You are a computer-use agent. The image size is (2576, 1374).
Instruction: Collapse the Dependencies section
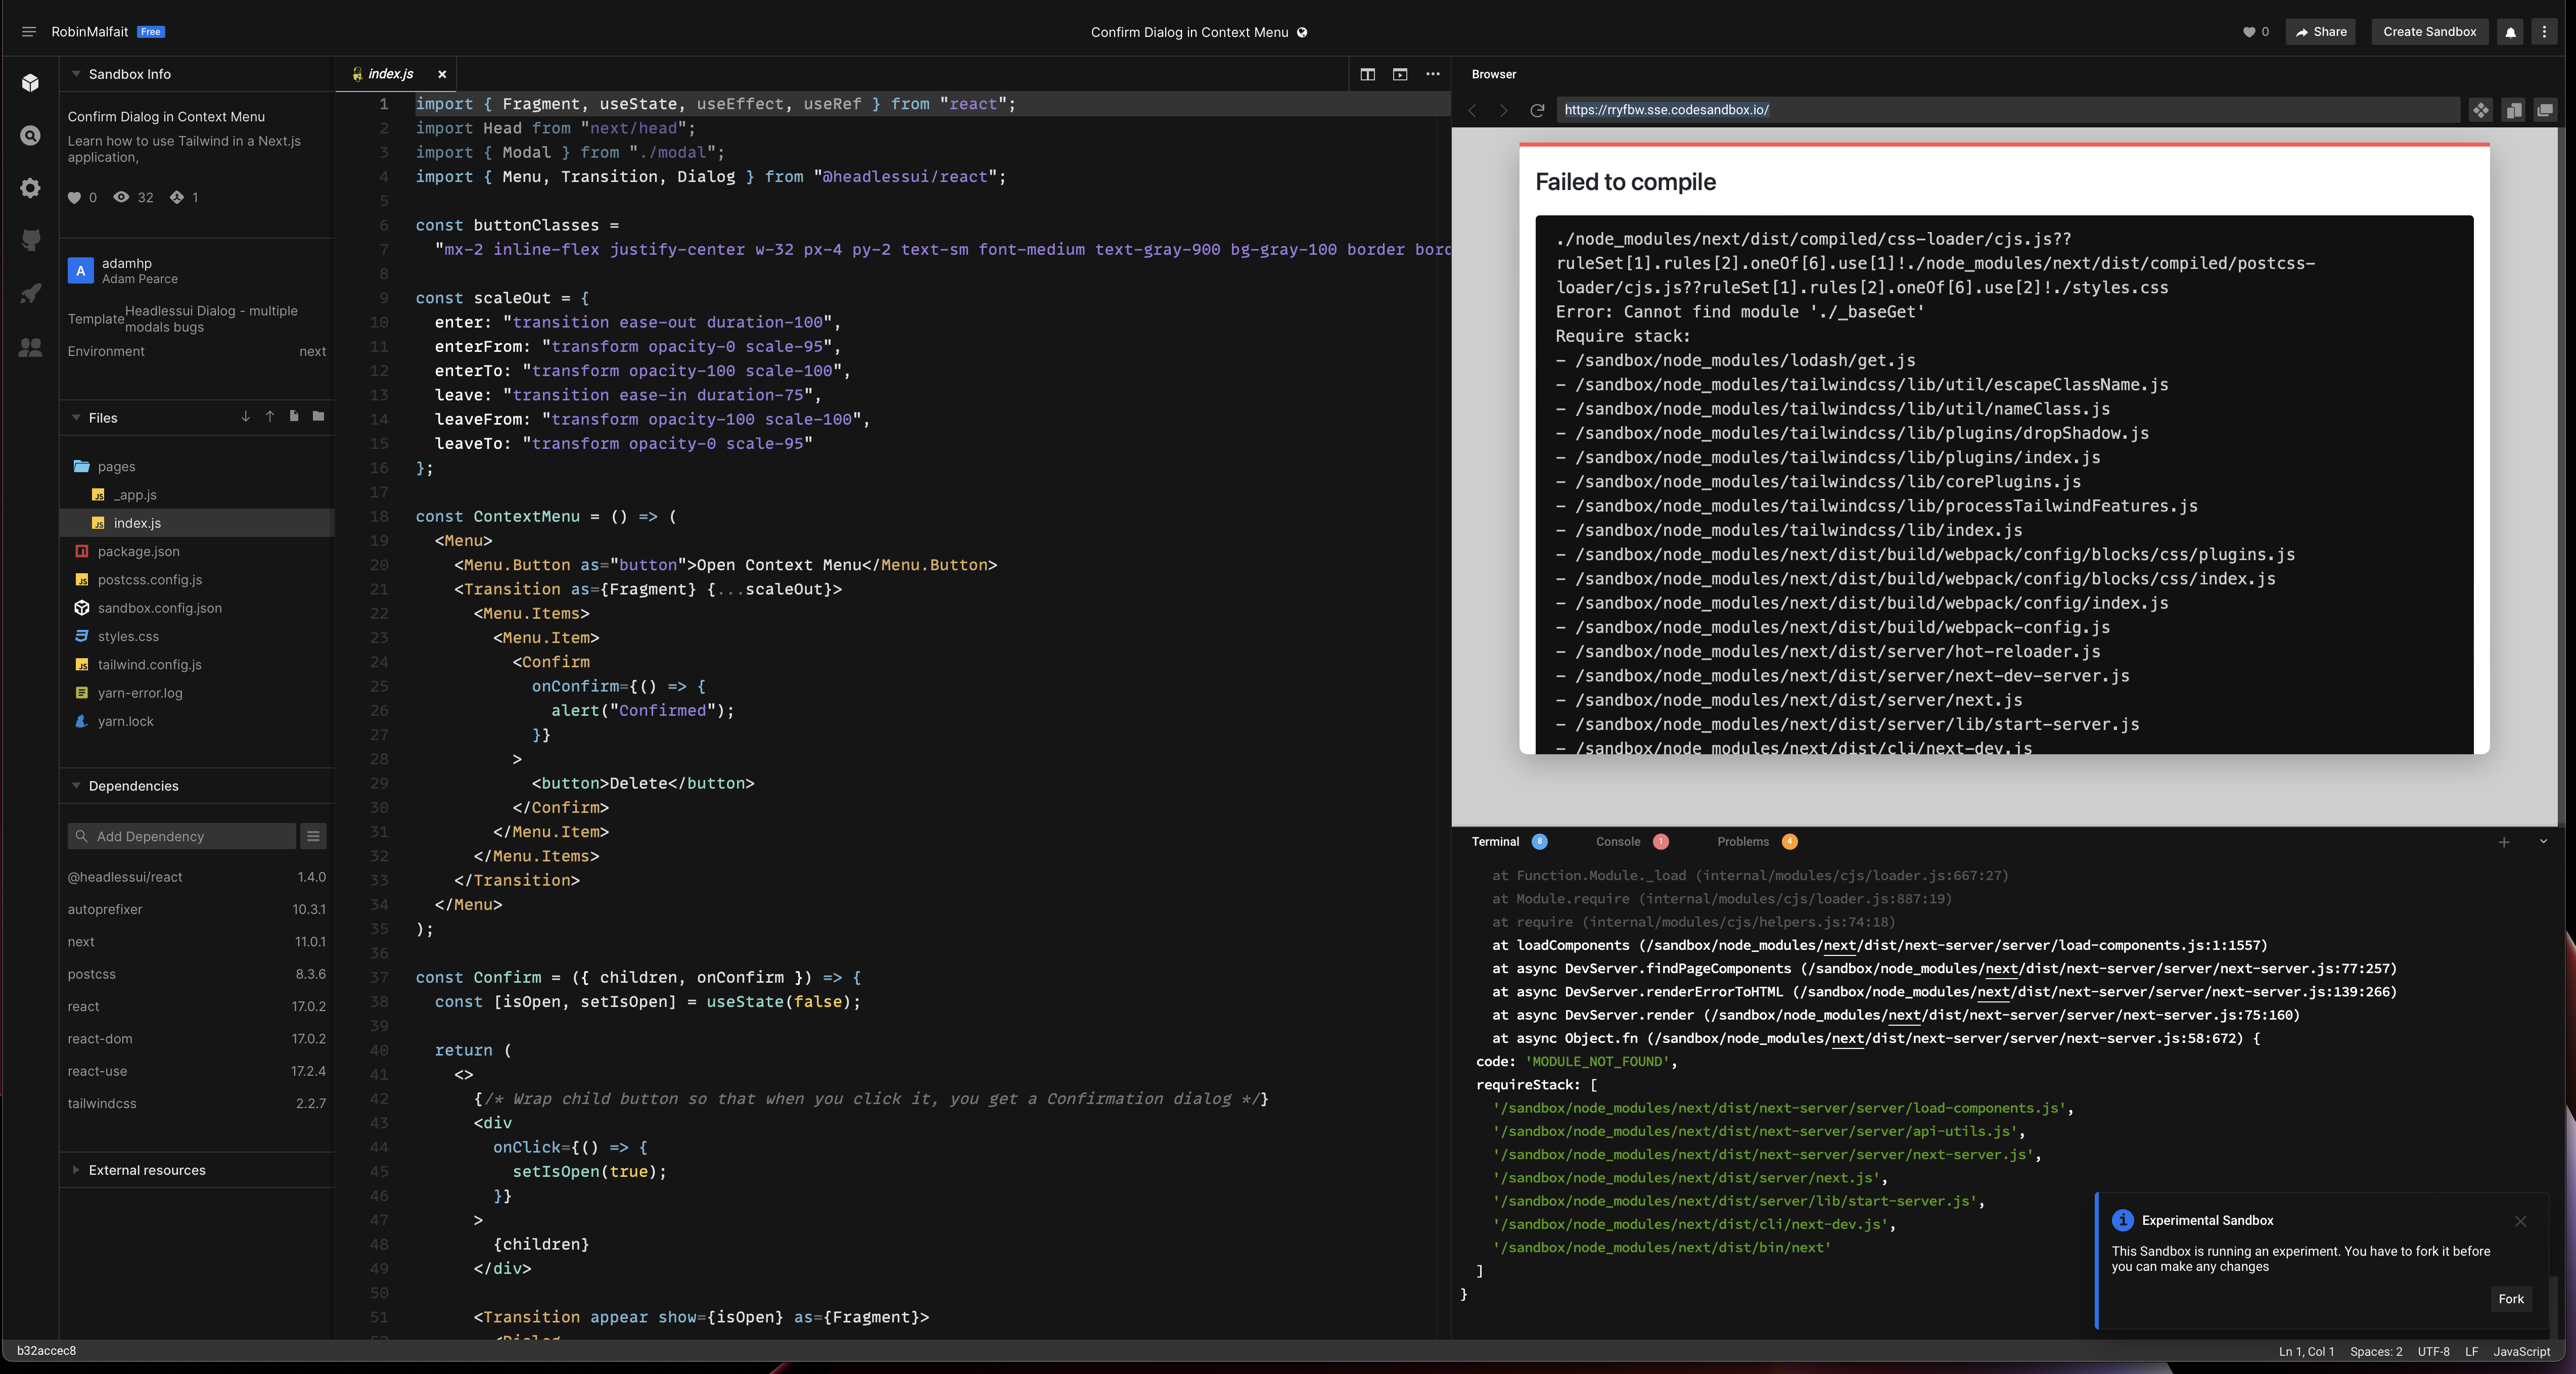[76, 786]
